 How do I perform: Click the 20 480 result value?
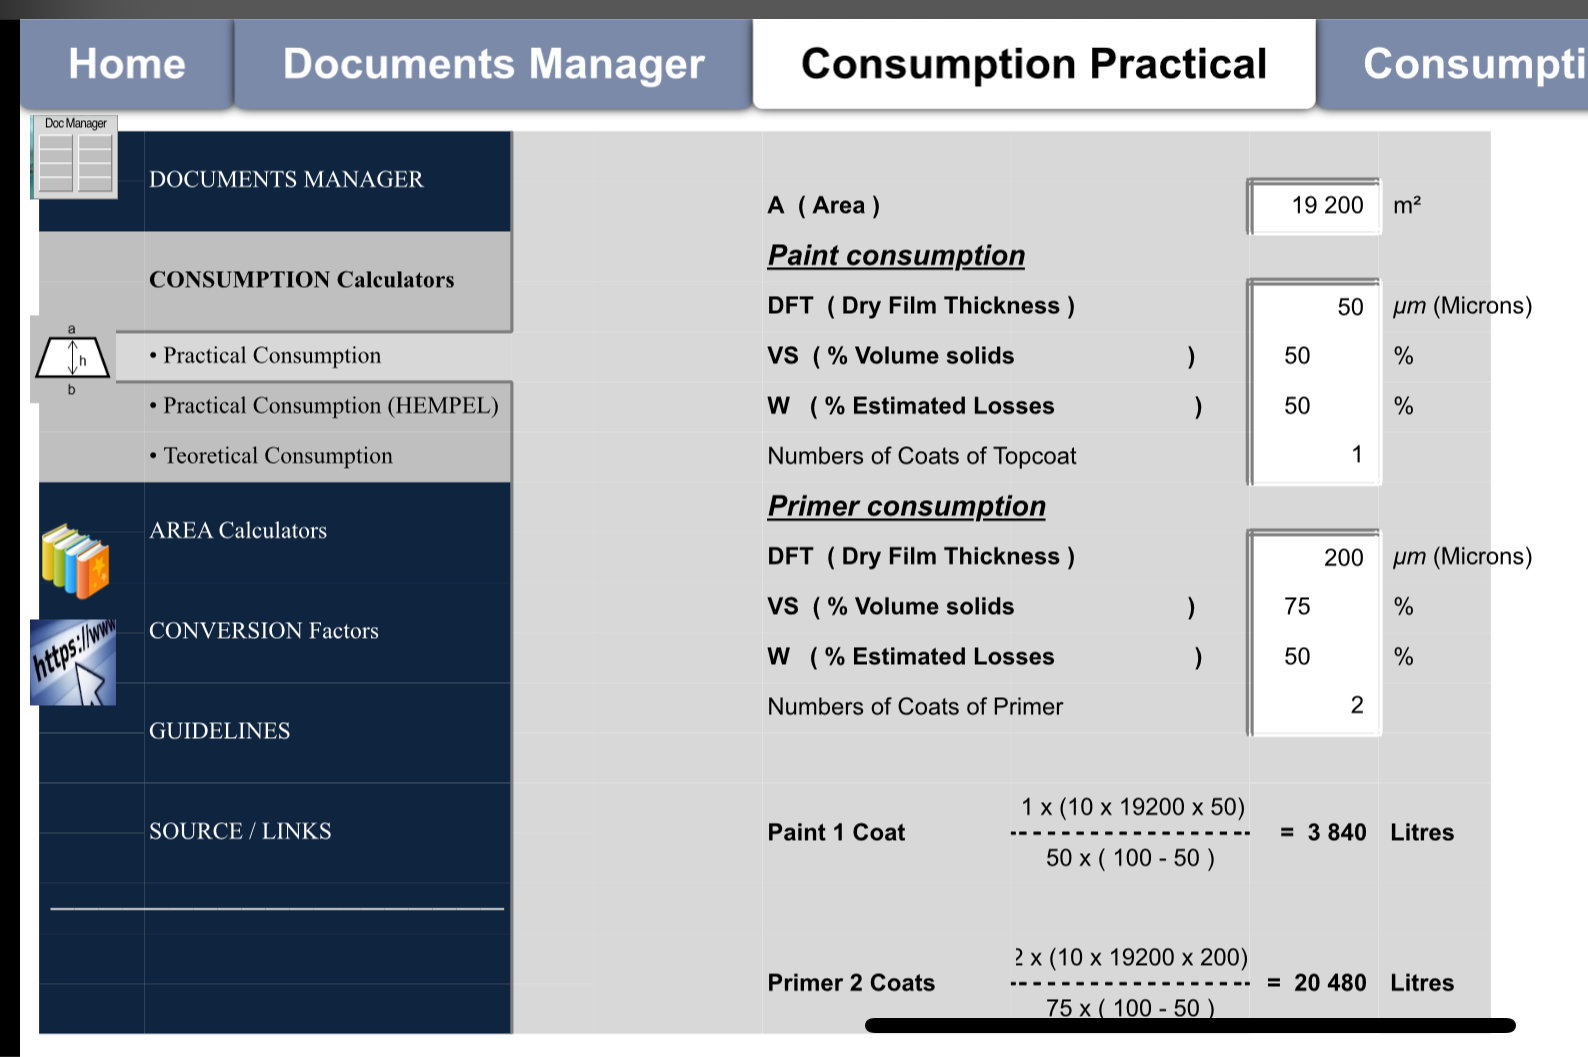pyautogui.click(x=1330, y=983)
